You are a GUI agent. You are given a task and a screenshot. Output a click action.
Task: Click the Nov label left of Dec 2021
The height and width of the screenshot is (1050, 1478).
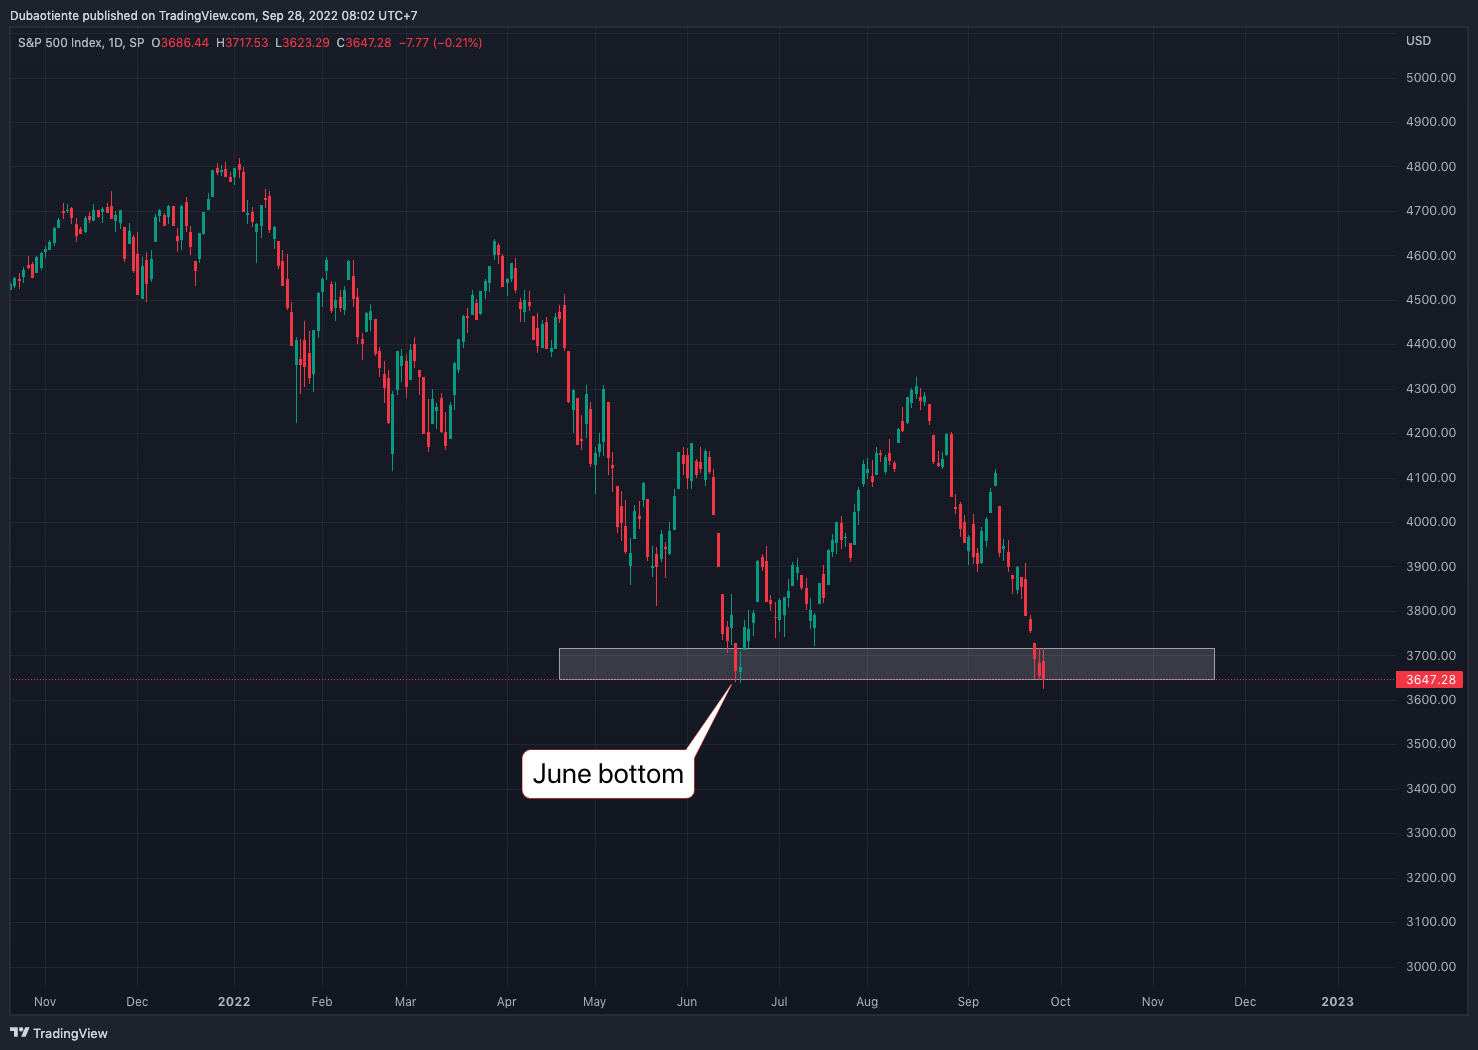pos(45,1002)
